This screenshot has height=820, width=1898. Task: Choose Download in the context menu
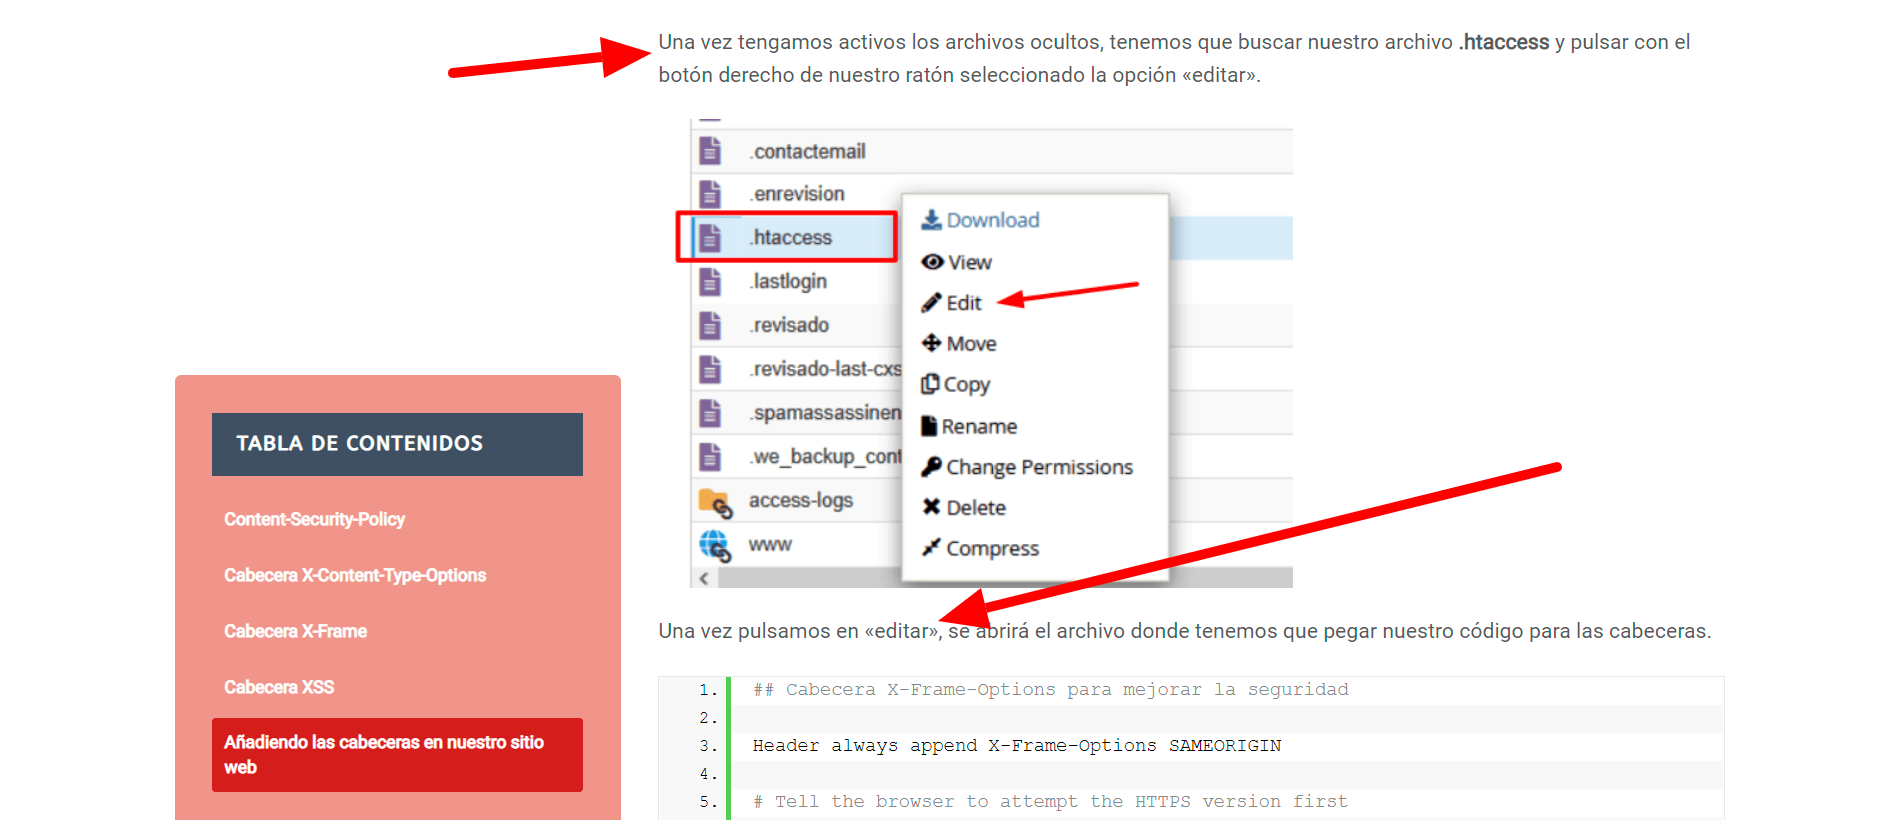[x=993, y=220]
